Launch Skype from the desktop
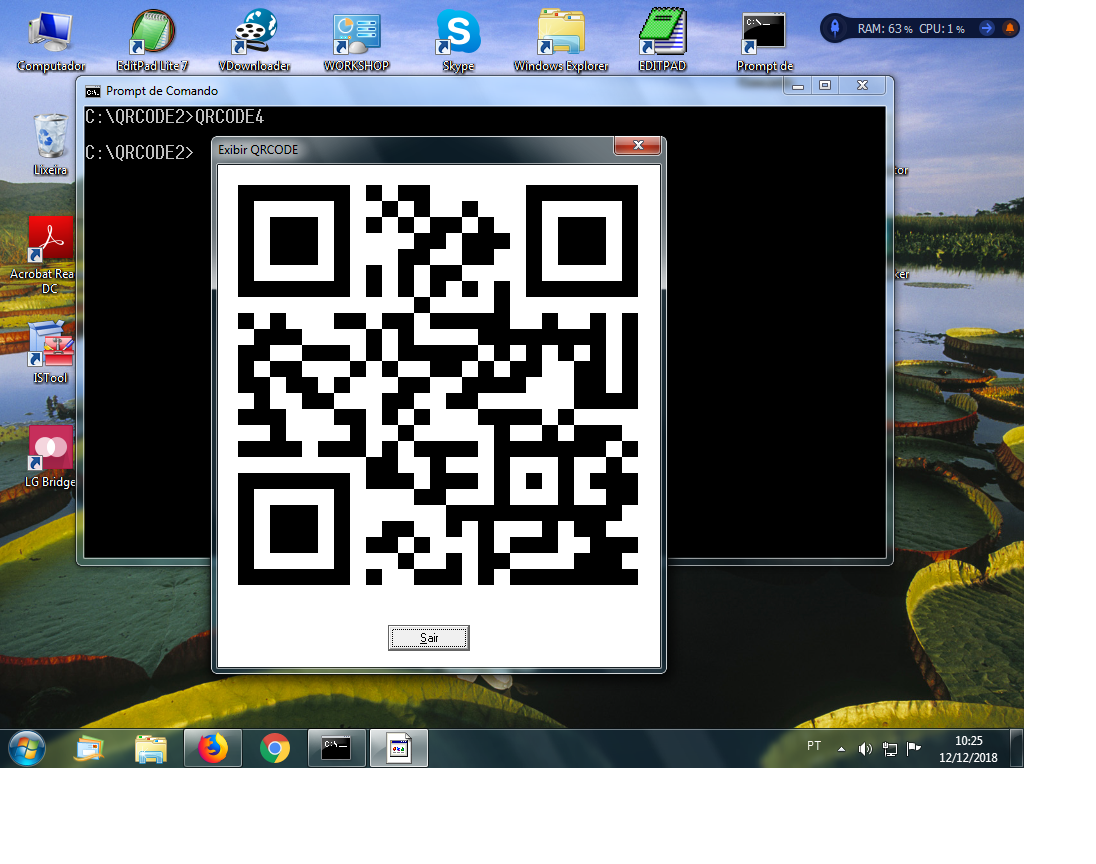Screen dimensions: 1096x864 (x=459, y=41)
